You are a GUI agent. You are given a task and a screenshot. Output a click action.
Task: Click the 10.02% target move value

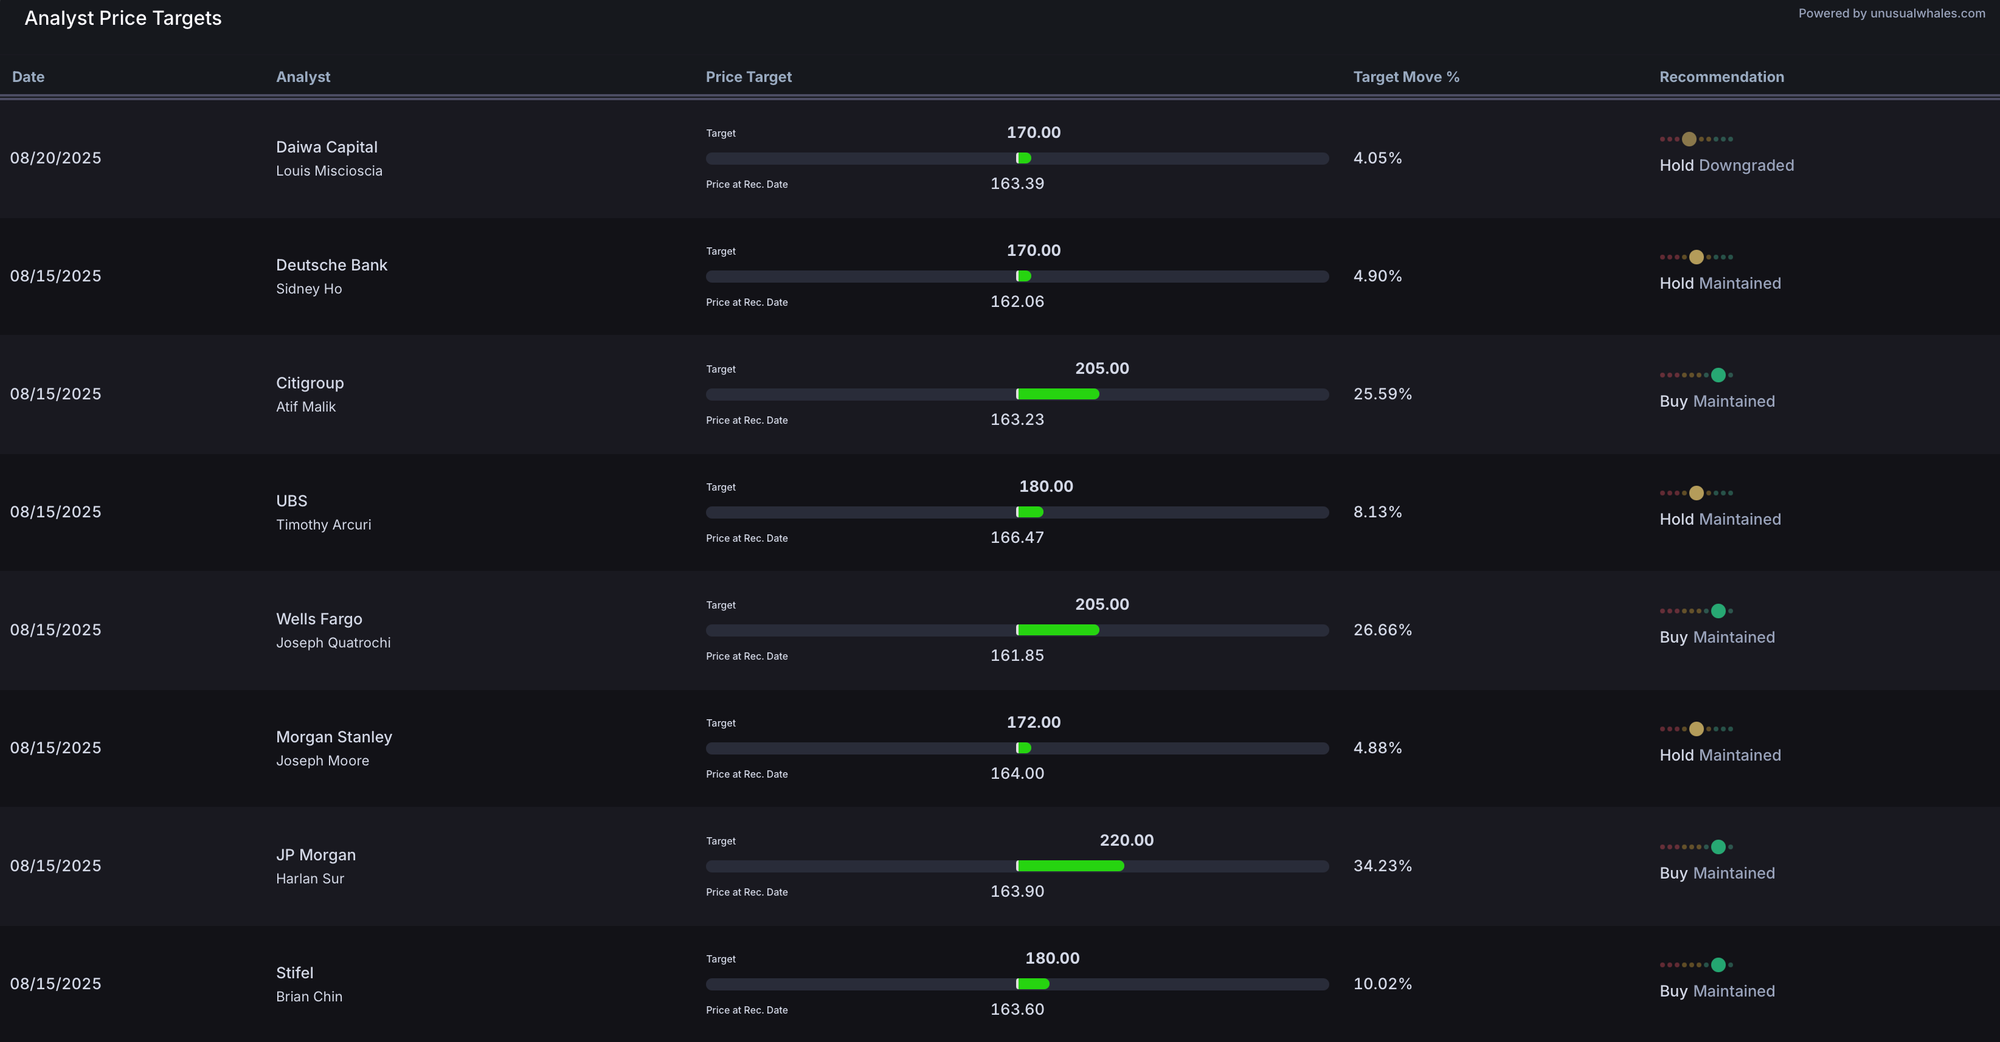[1383, 984]
